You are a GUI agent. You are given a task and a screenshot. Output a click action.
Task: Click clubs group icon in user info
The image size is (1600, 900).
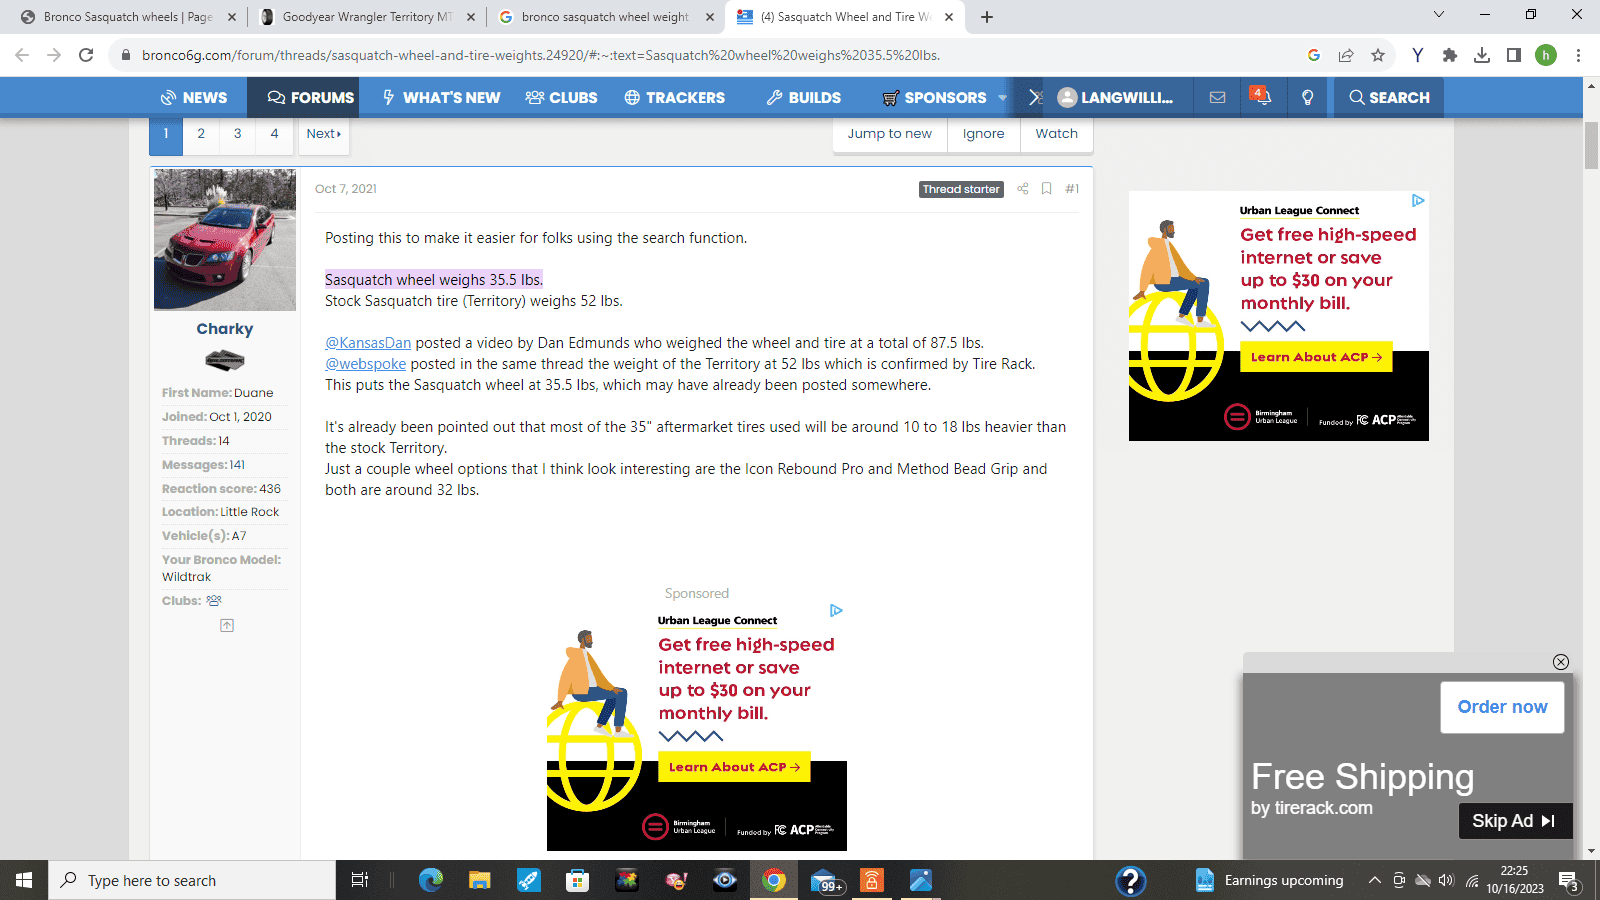click(214, 601)
